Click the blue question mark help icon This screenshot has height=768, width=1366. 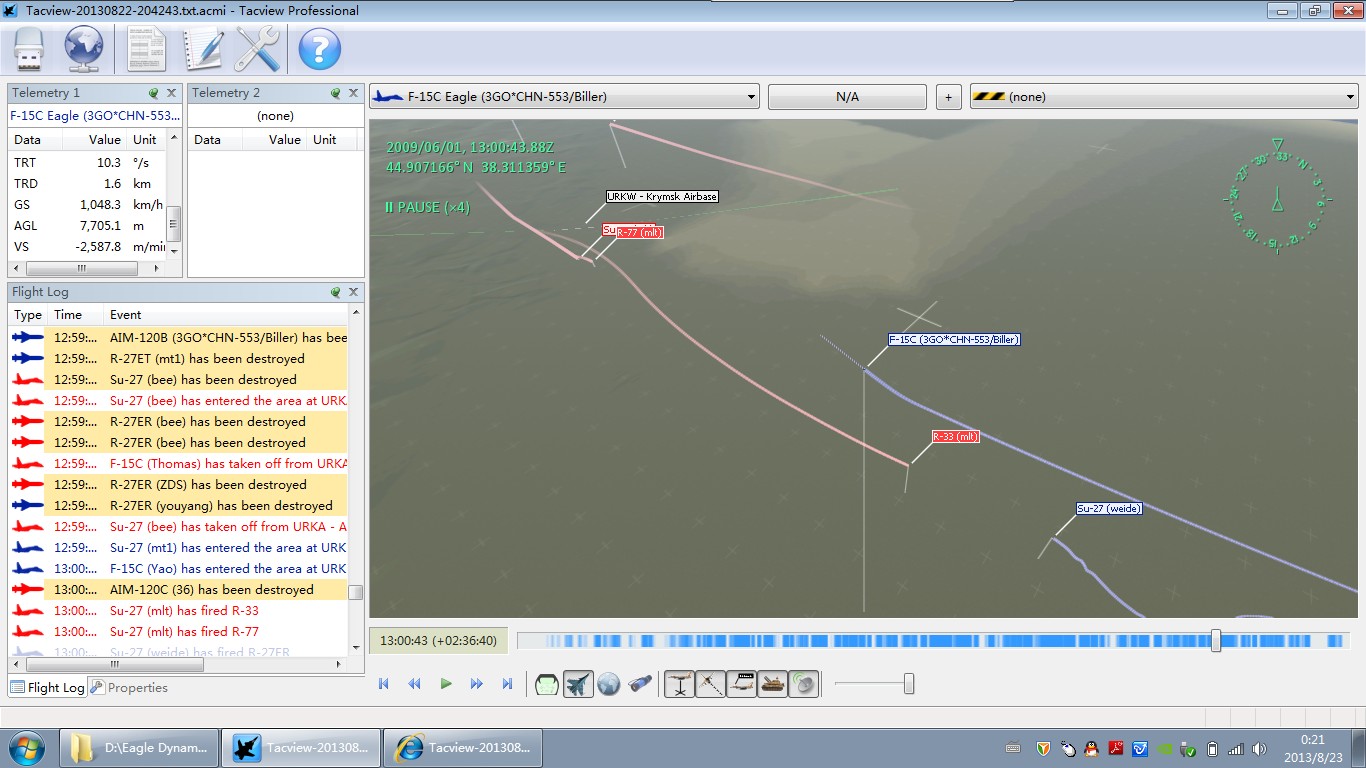(x=320, y=49)
